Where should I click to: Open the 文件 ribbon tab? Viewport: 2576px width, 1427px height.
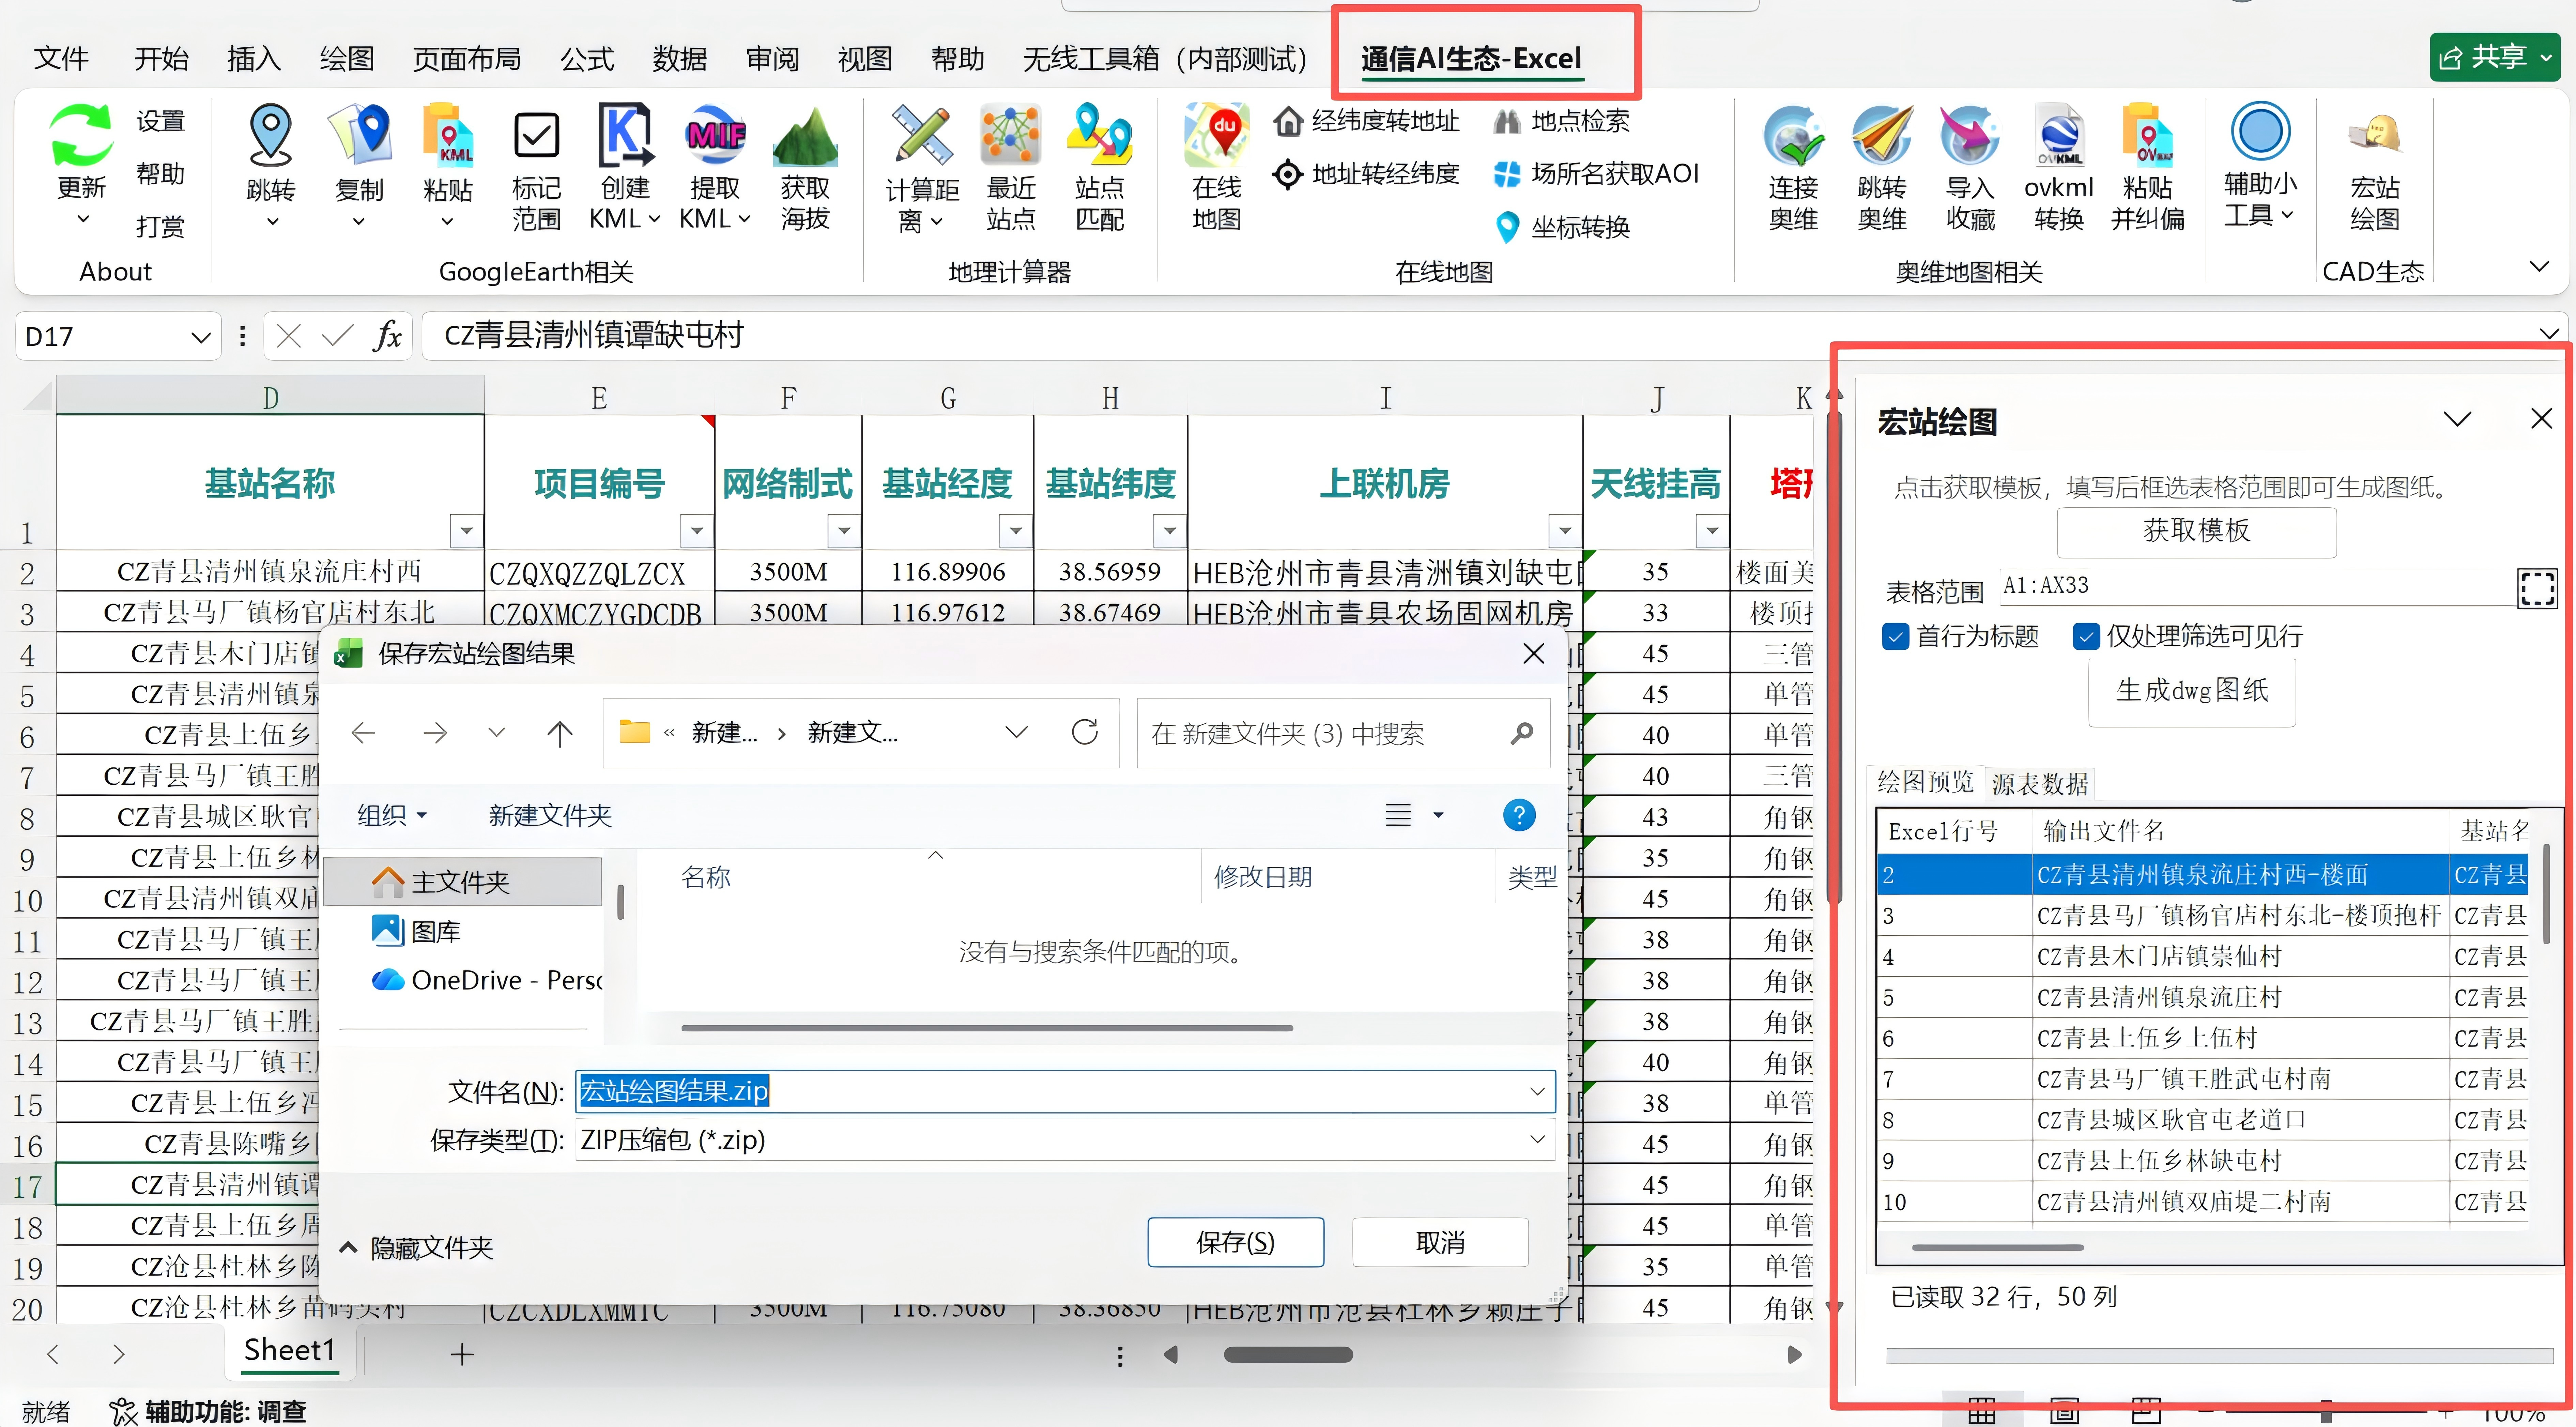pos(61,59)
